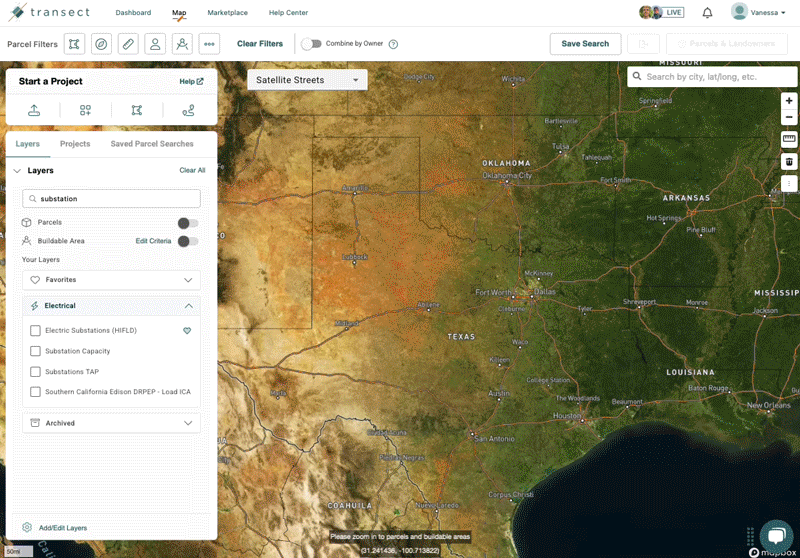Click Clear All layers link
This screenshot has height=558, width=800.
pyautogui.click(x=192, y=170)
